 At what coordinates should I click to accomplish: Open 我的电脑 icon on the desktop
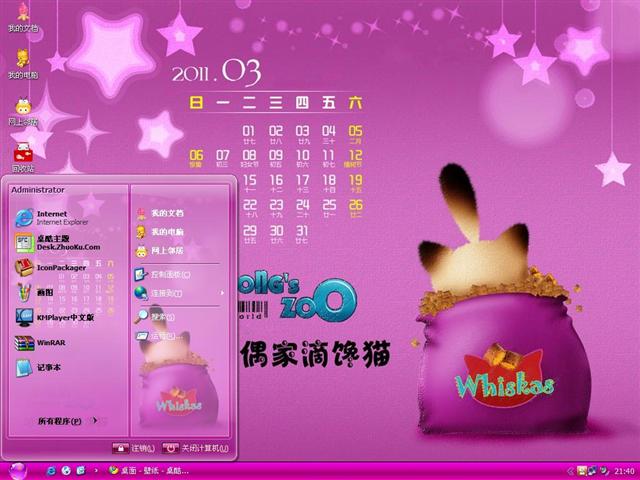(x=23, y=64)
